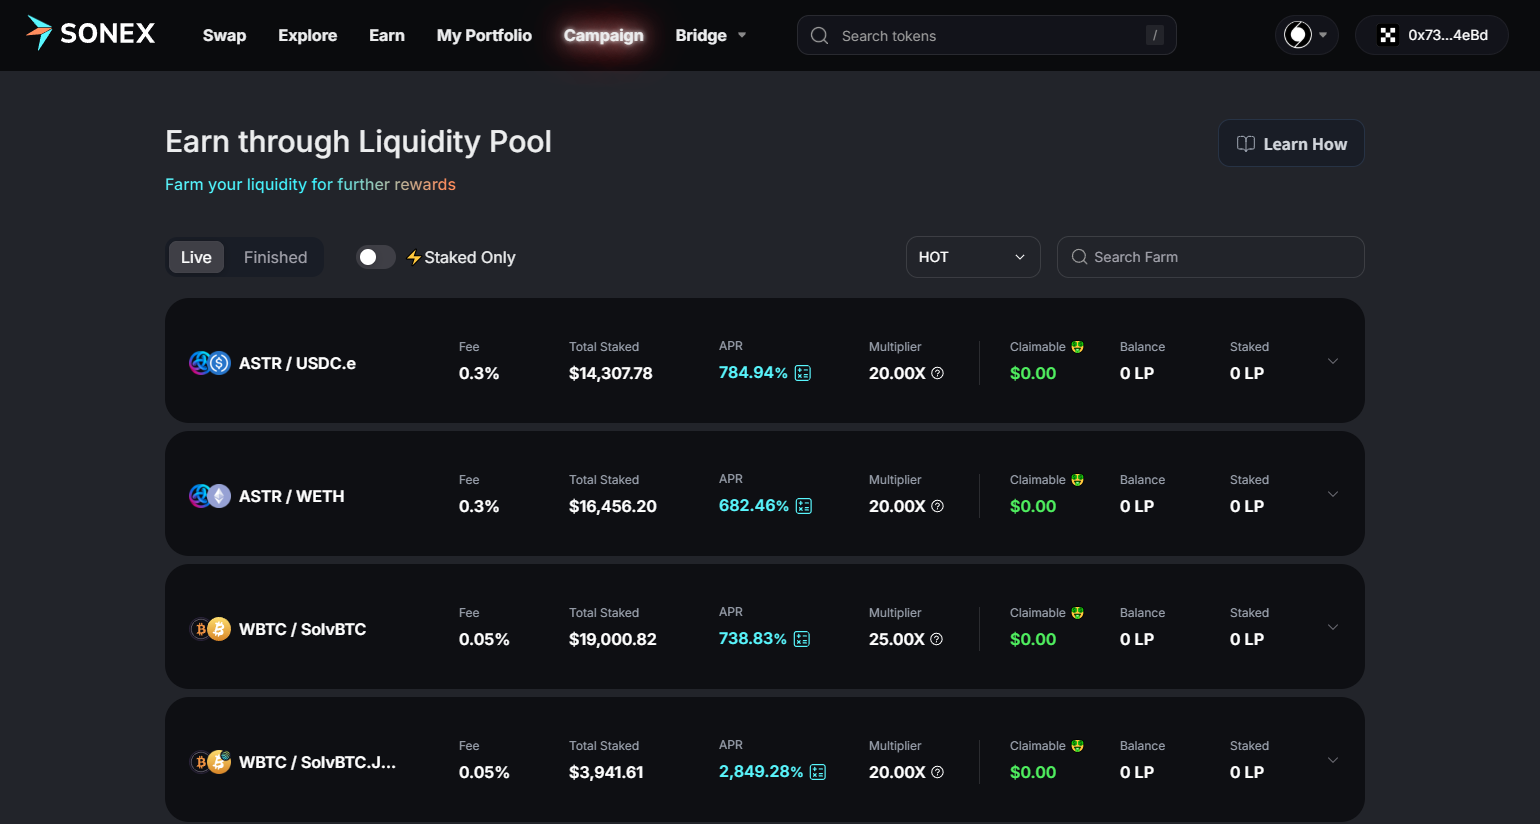
Task: Click Claimable emoji icon in WBTC / SolvBTC.J row
Action: (x=1078, y=746)
